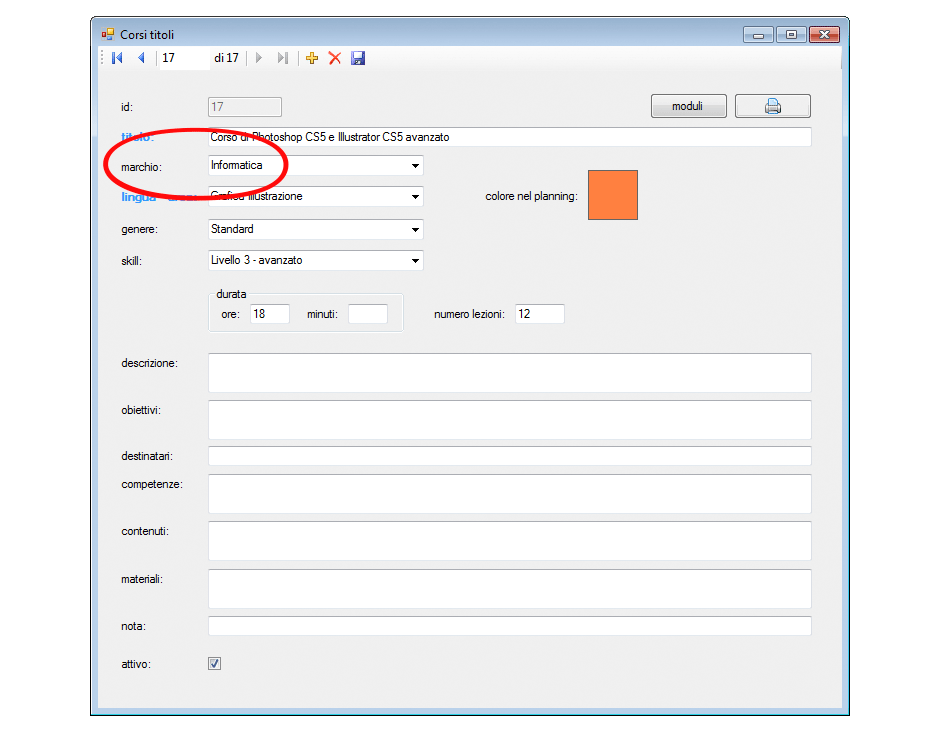
Task: Click the printer icon button
Action: click(x=773, y=106)
